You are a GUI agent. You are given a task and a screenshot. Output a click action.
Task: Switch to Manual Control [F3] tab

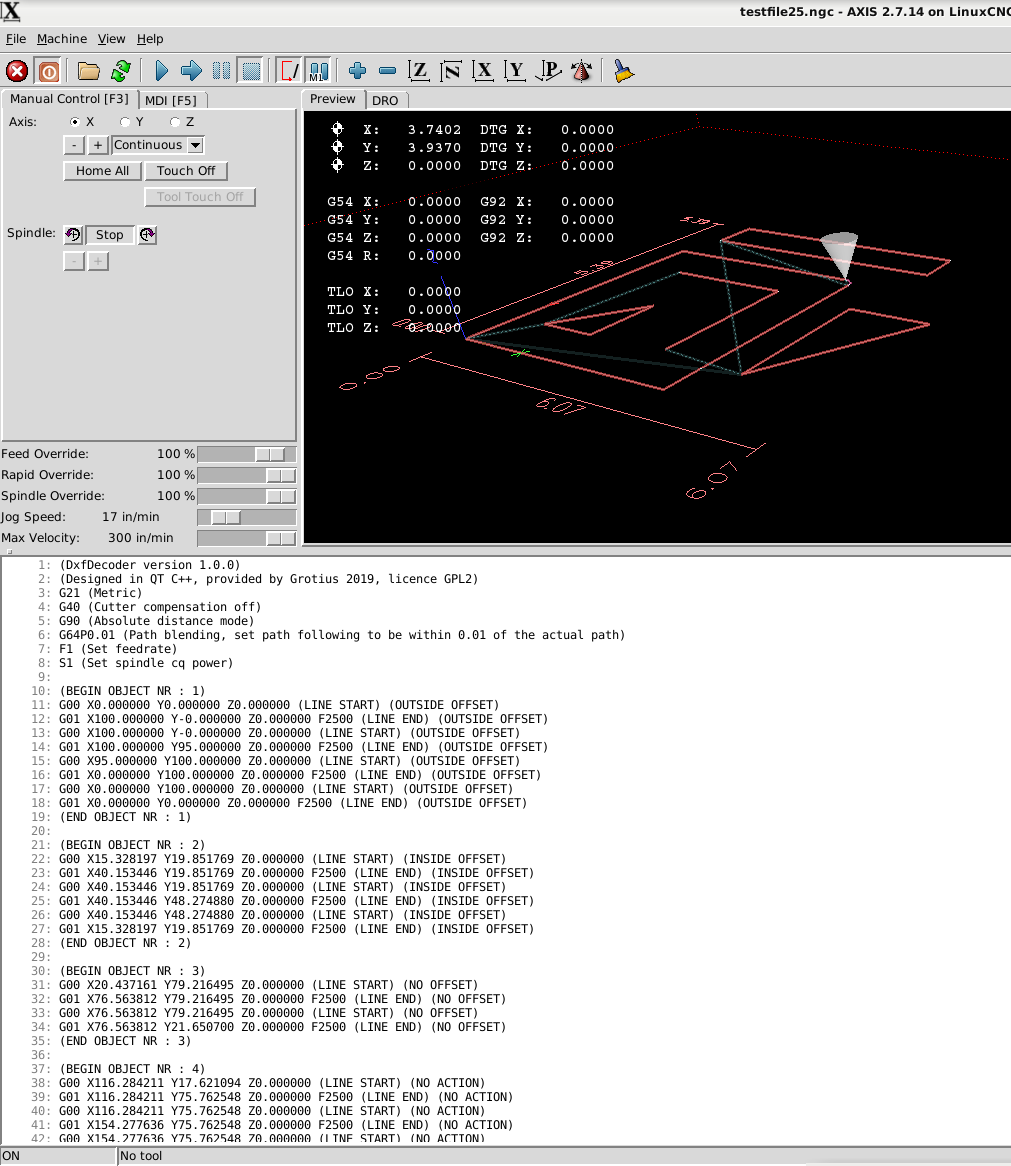pyautogui.click(x=69, y=99)
